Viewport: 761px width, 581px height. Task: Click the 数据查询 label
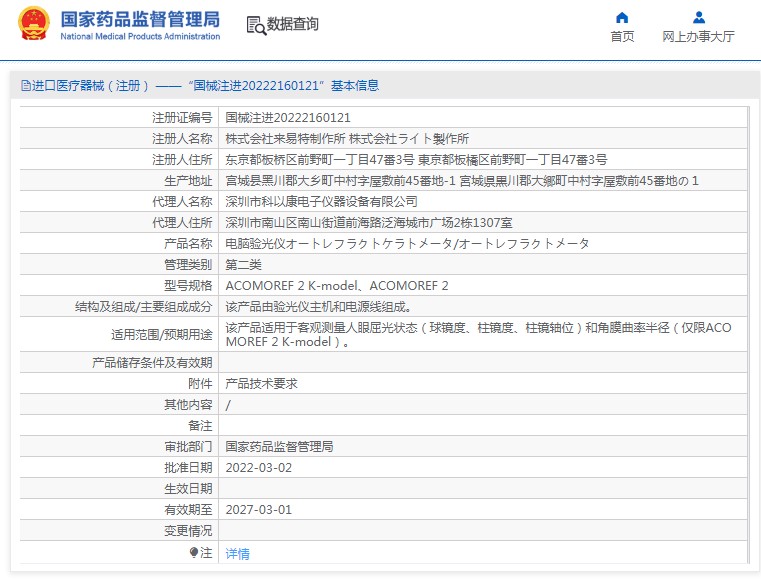click(x=293, y=24)
